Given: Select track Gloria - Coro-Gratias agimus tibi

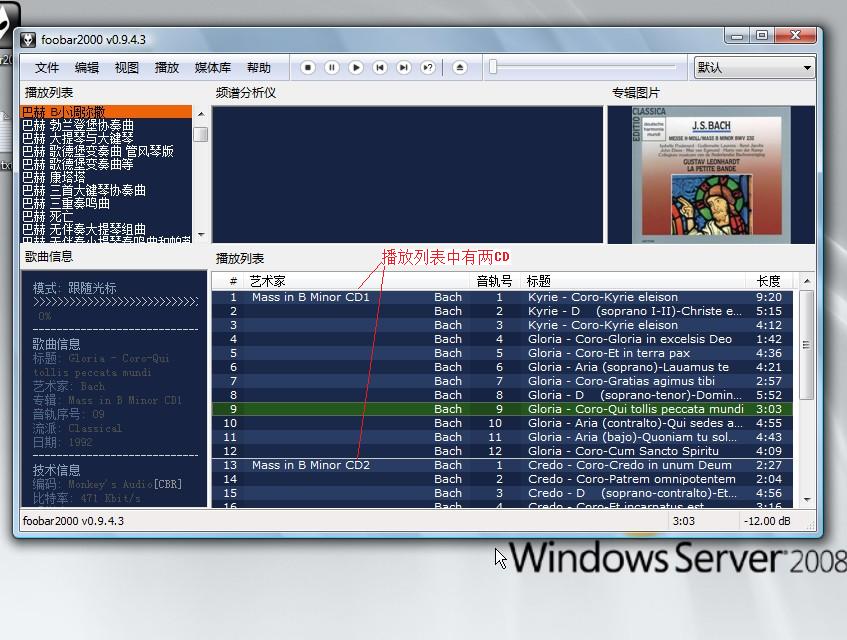Looking at the screenshot, I should click(502, 381).
